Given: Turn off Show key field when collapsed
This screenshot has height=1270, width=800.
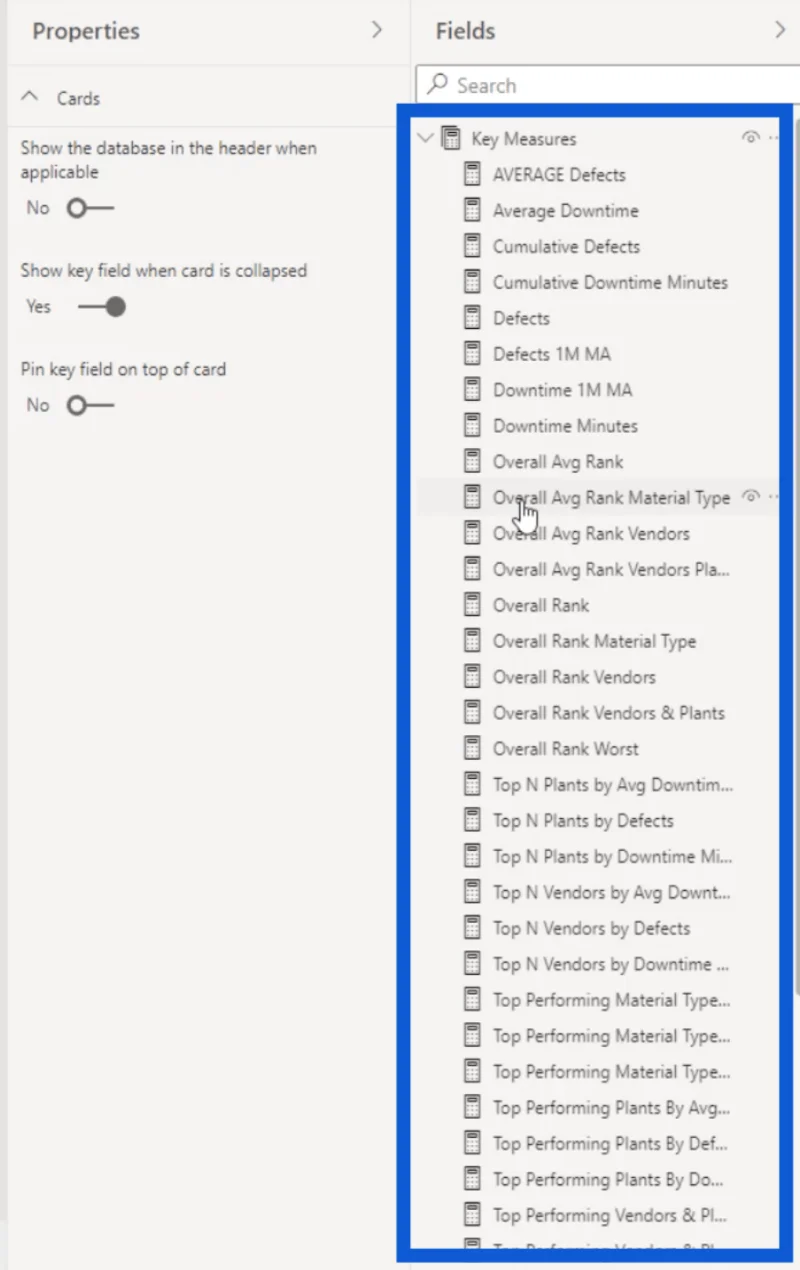Looking at the screenshot, I should tap(102, 306).
